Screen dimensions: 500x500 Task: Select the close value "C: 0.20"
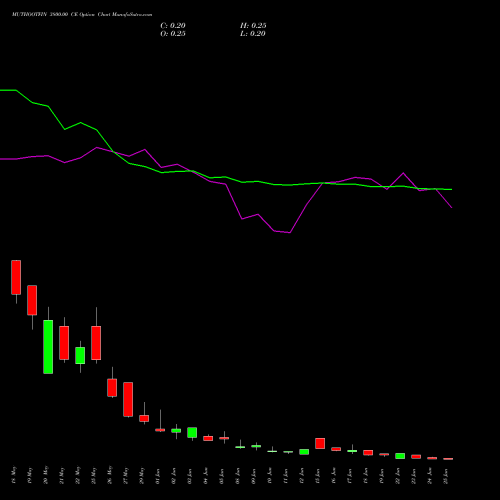tap(173, 26)
